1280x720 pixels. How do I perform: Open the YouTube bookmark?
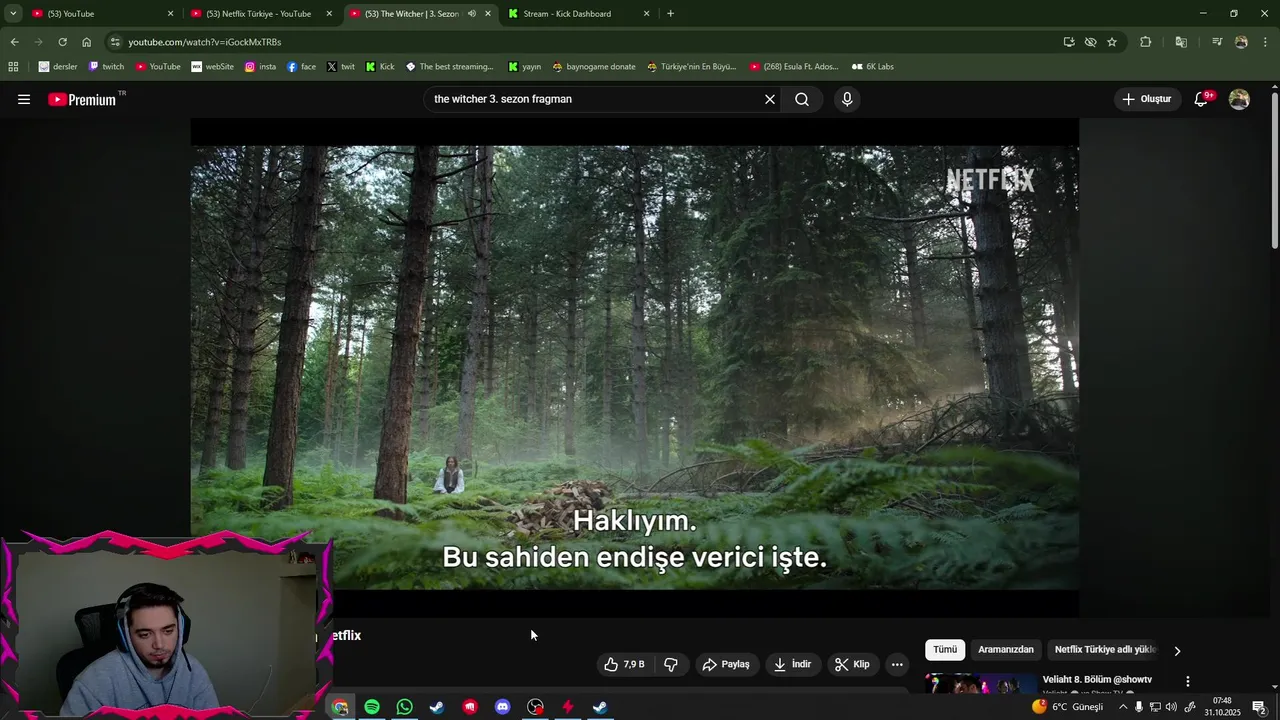coord(158,67)
